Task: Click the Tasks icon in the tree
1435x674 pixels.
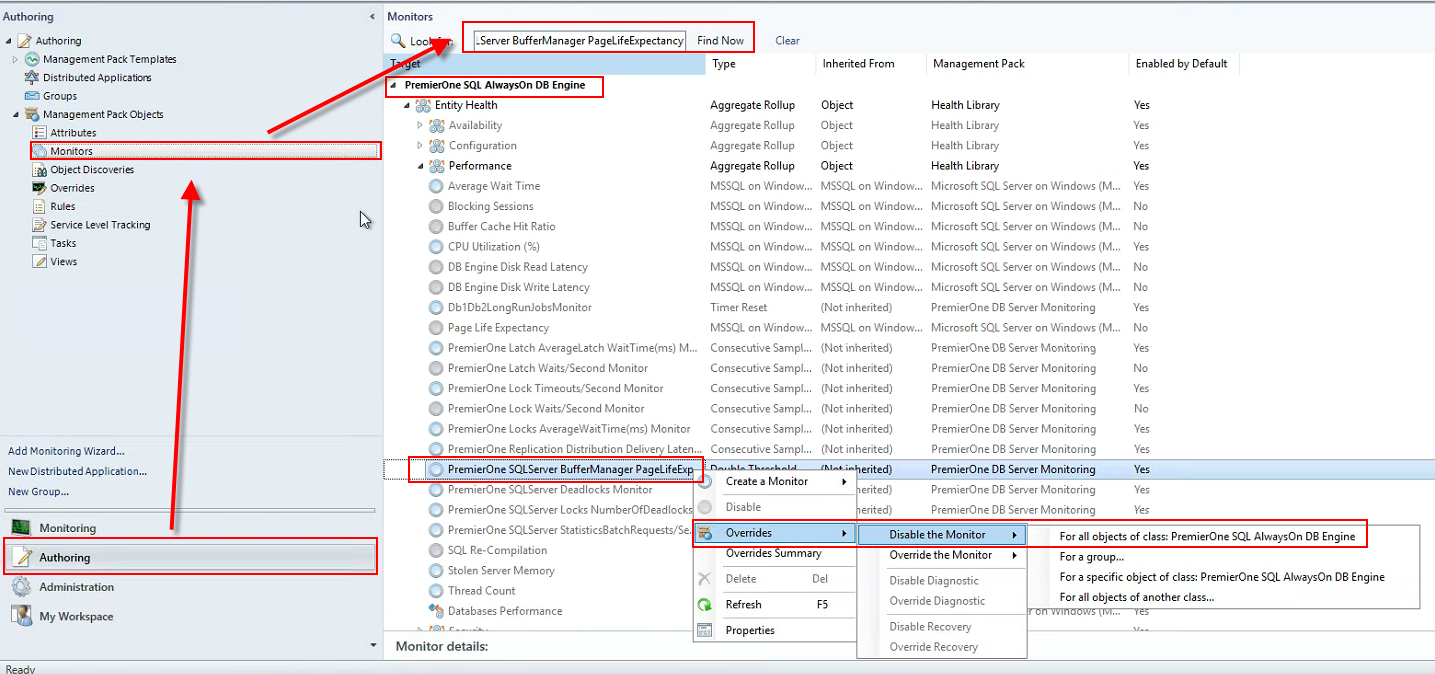Action: (40, 243)
